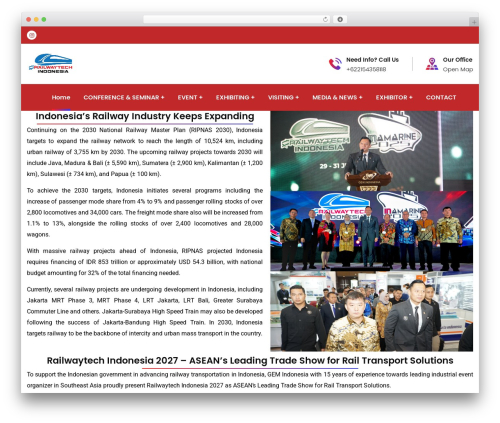The height and width of the screenshot is (423, 500).
Task: Click paragraph starting 'Currently, several railway projects'
Action: pyautogui.click(x=145, y=311)
